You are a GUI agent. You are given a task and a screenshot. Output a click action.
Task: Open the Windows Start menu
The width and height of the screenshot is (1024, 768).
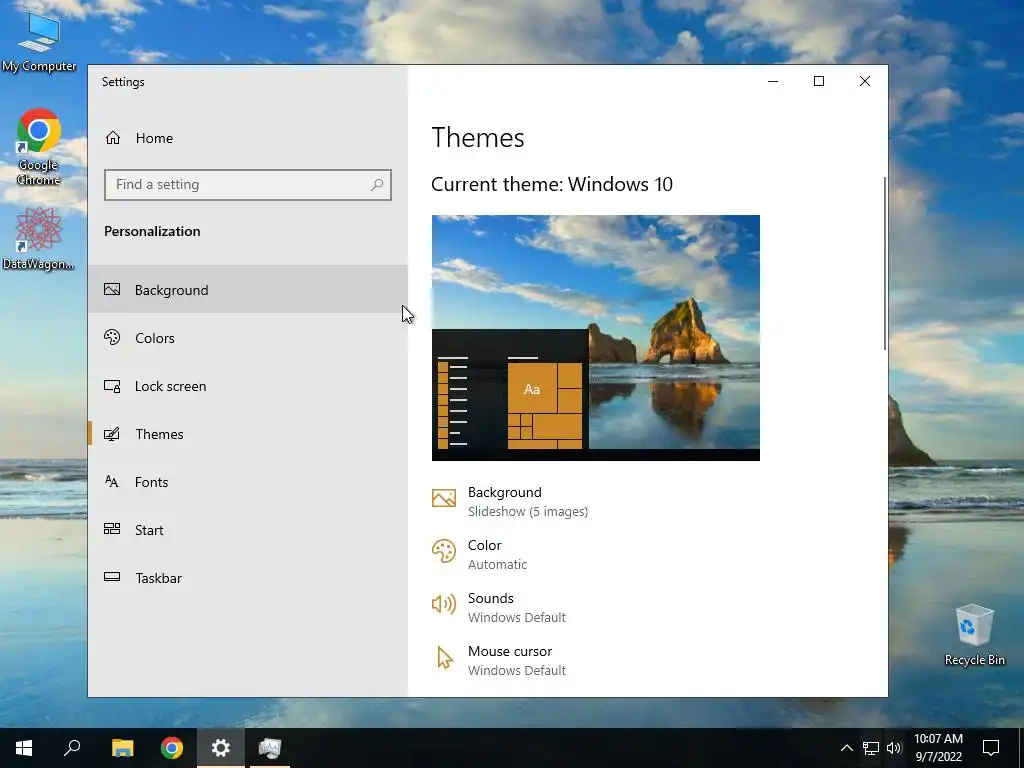pyautogui.click(x=24, y=748)
